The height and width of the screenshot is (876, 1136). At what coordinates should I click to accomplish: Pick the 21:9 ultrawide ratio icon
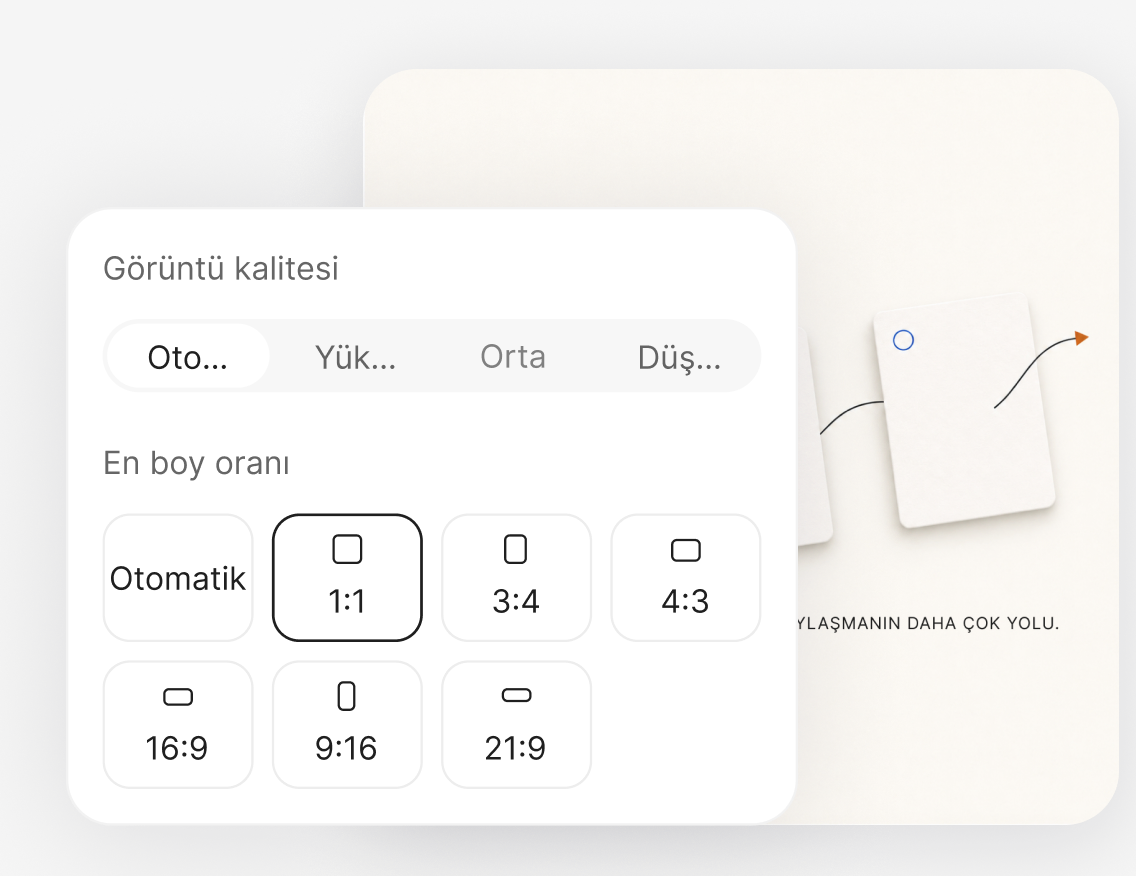517,696
